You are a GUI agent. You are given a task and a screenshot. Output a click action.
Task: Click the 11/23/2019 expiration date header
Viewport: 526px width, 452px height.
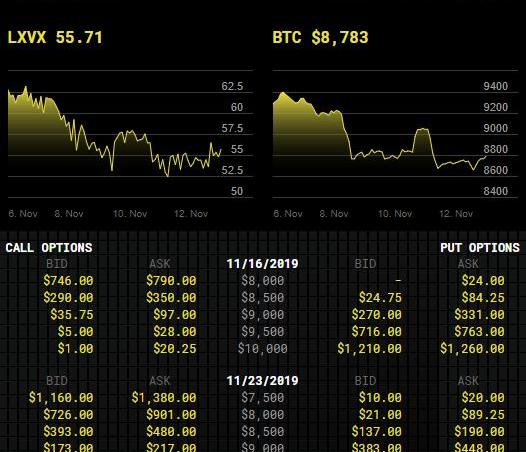tap(262, 381)
